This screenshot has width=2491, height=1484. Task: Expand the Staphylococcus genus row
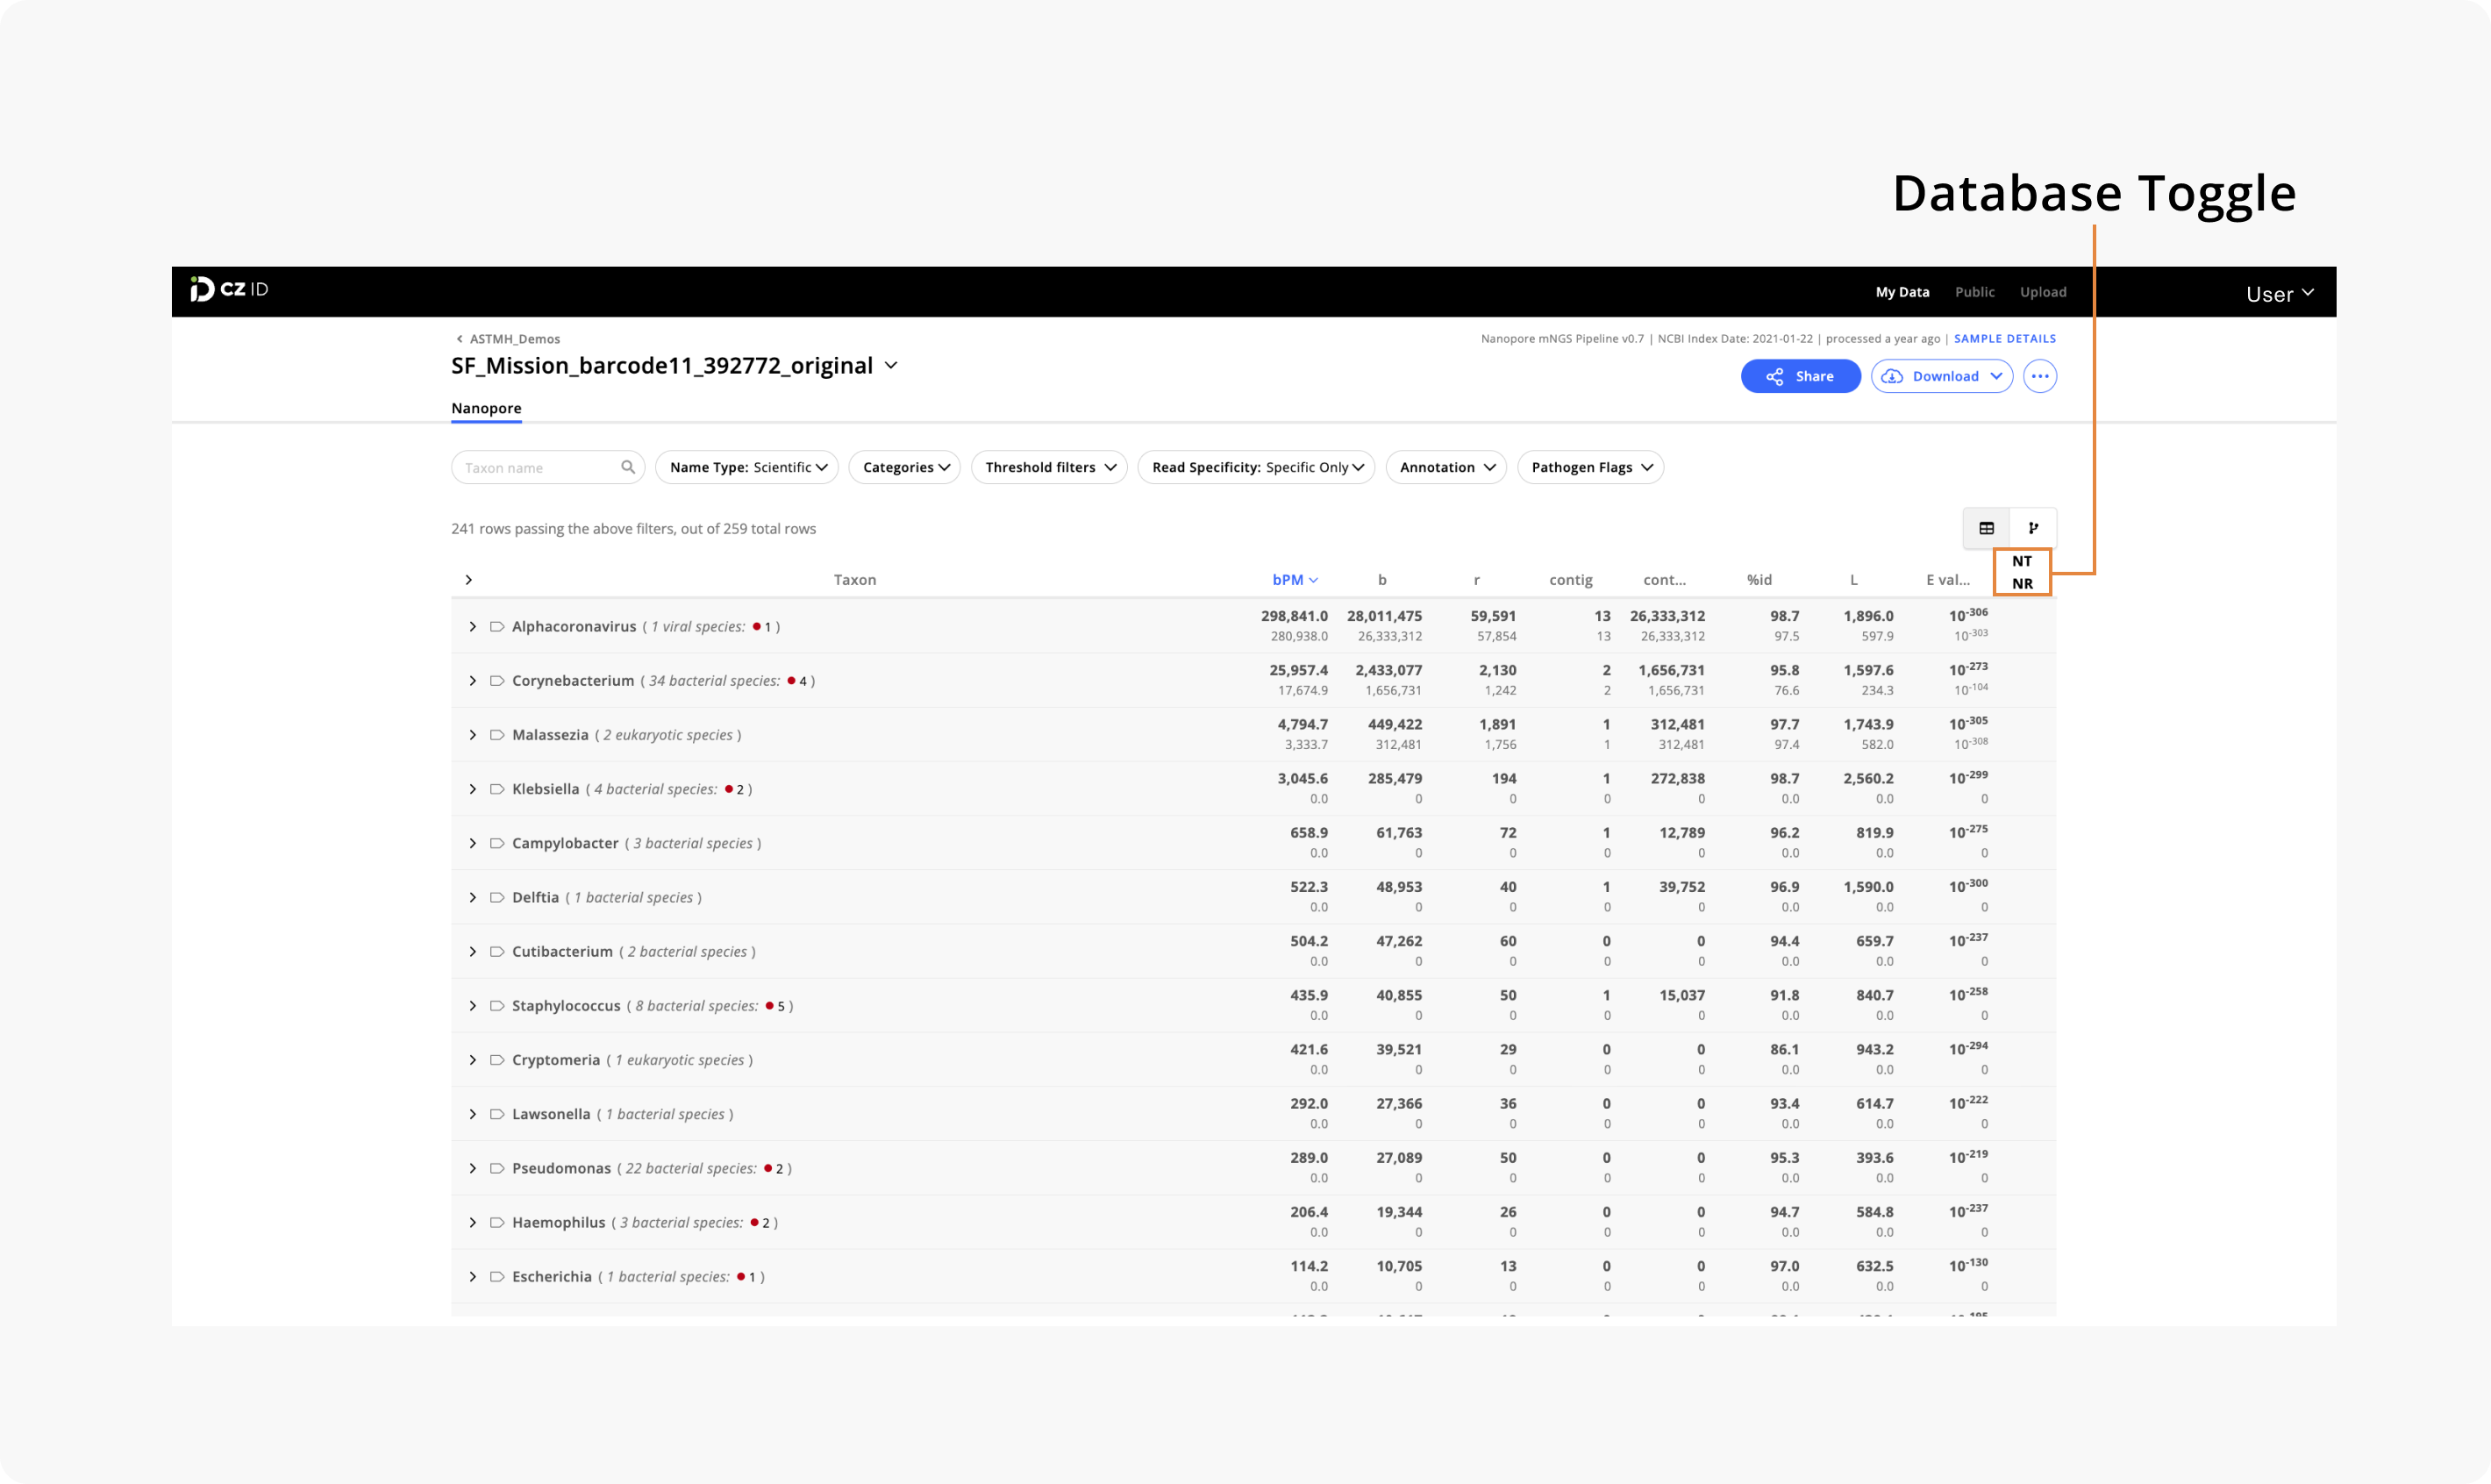(x=472, y=1005)
